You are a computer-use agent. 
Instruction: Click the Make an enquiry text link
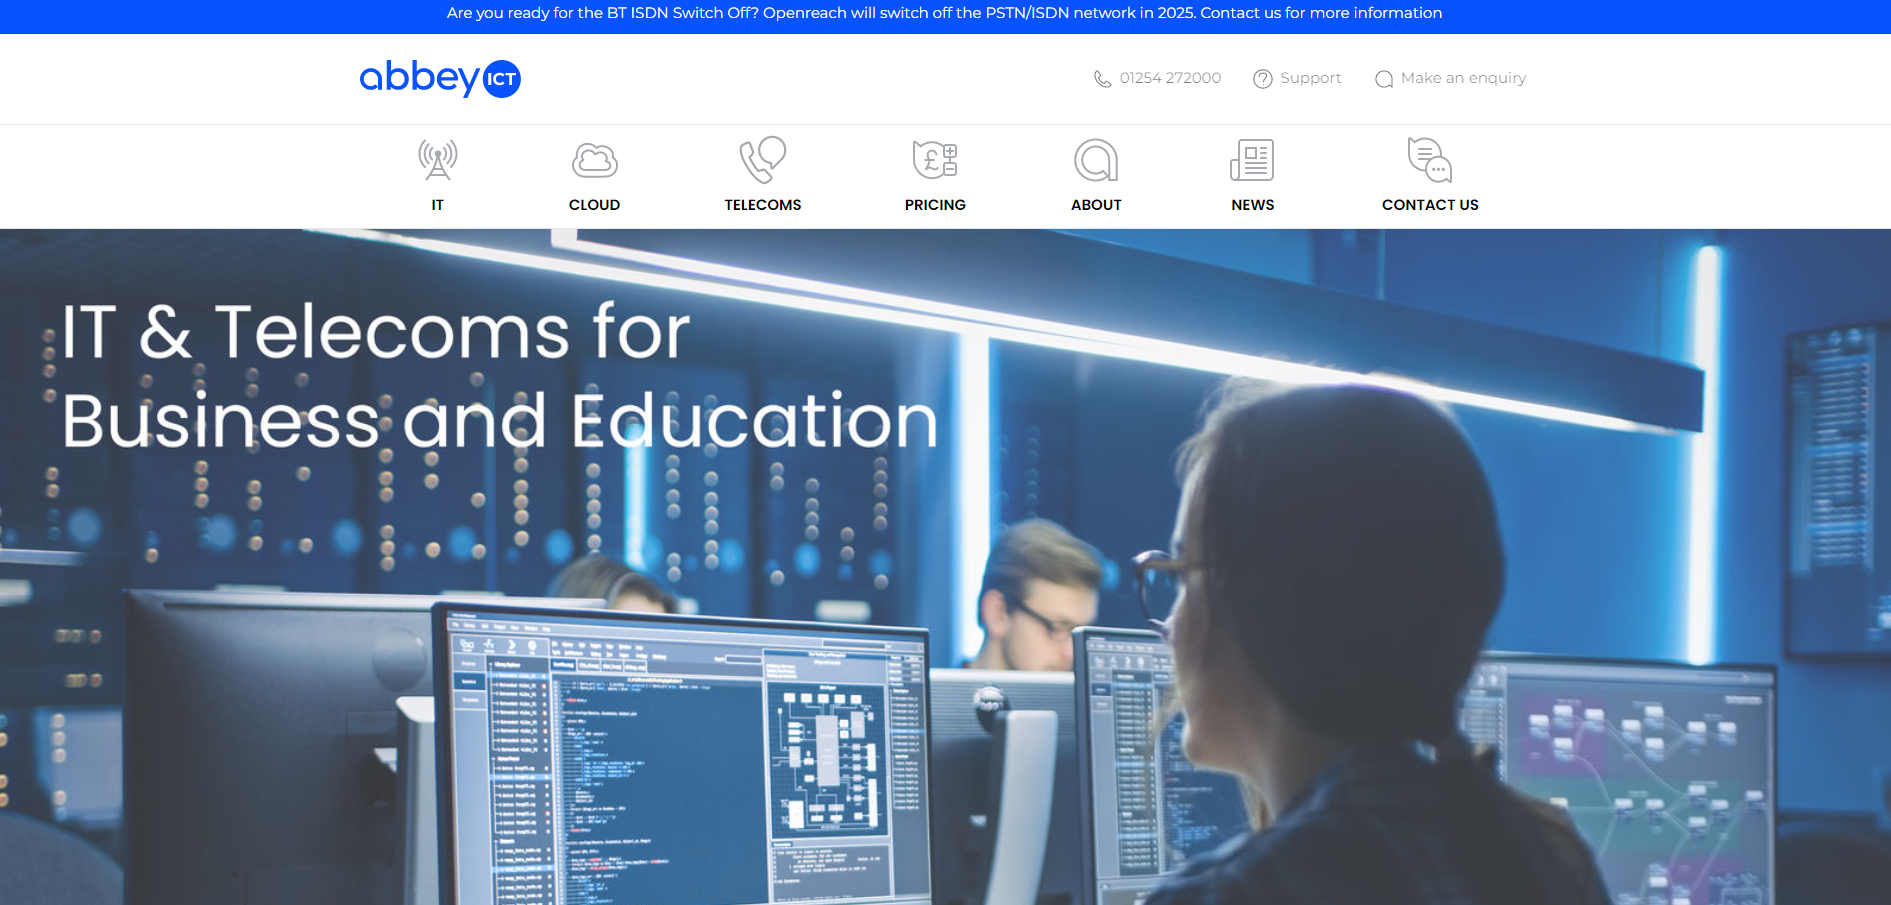click(1463, 78)
